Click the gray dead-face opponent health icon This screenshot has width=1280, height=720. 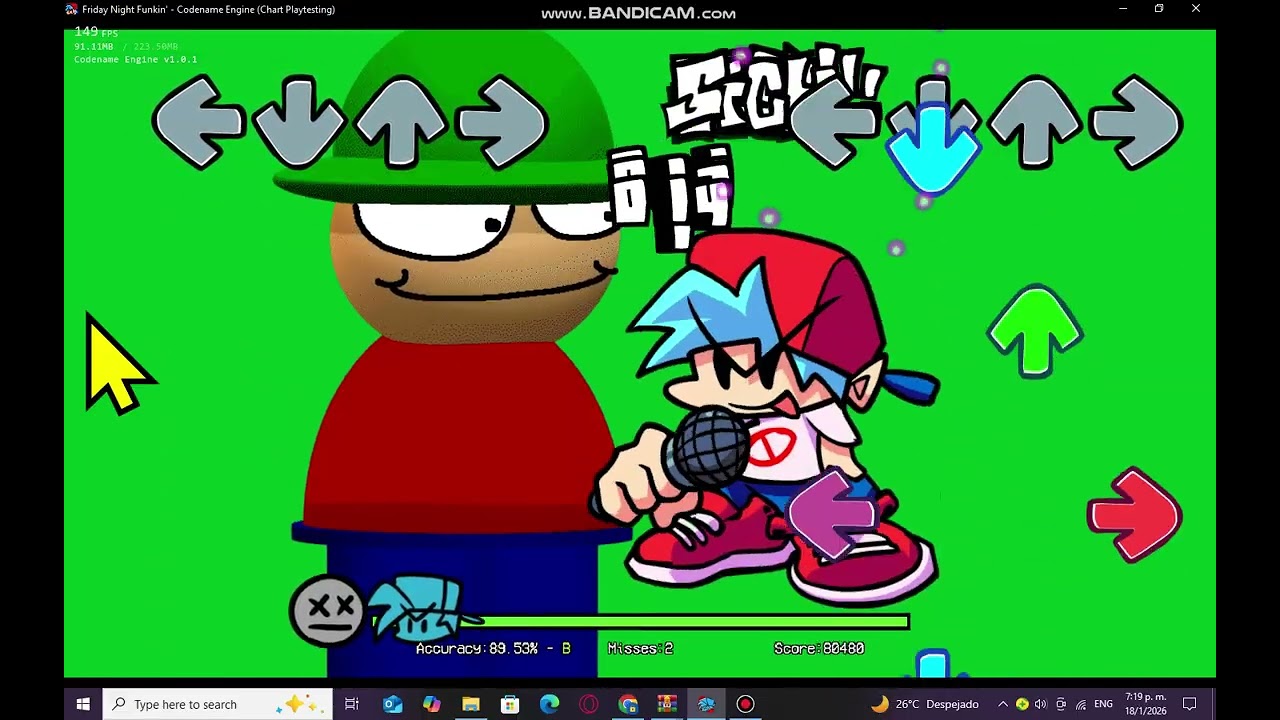[327, 609]
